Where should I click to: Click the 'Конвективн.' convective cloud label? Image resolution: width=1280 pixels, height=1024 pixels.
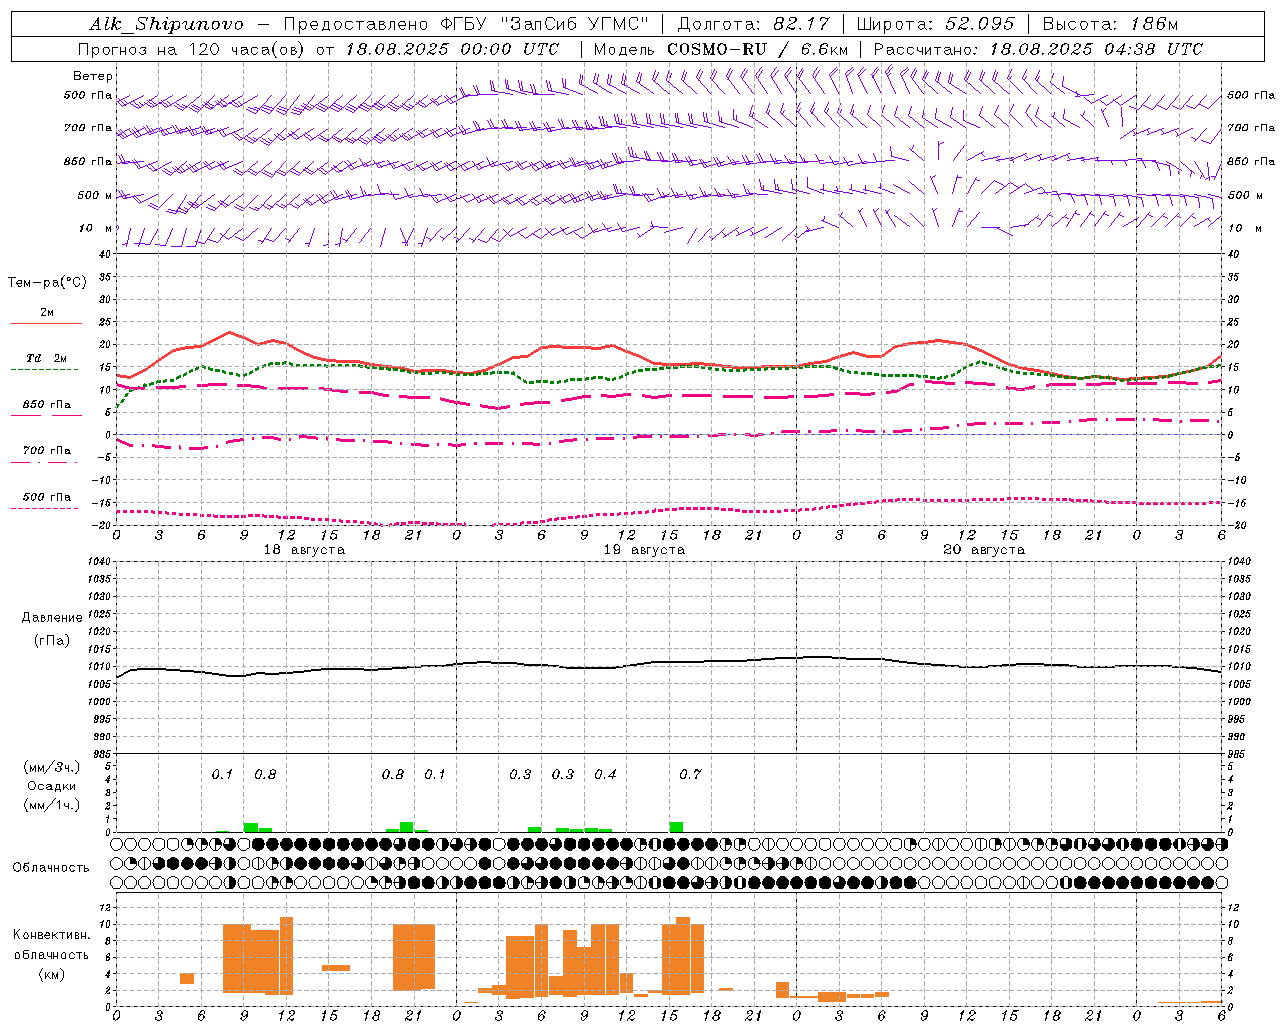(x=51, y=935)
